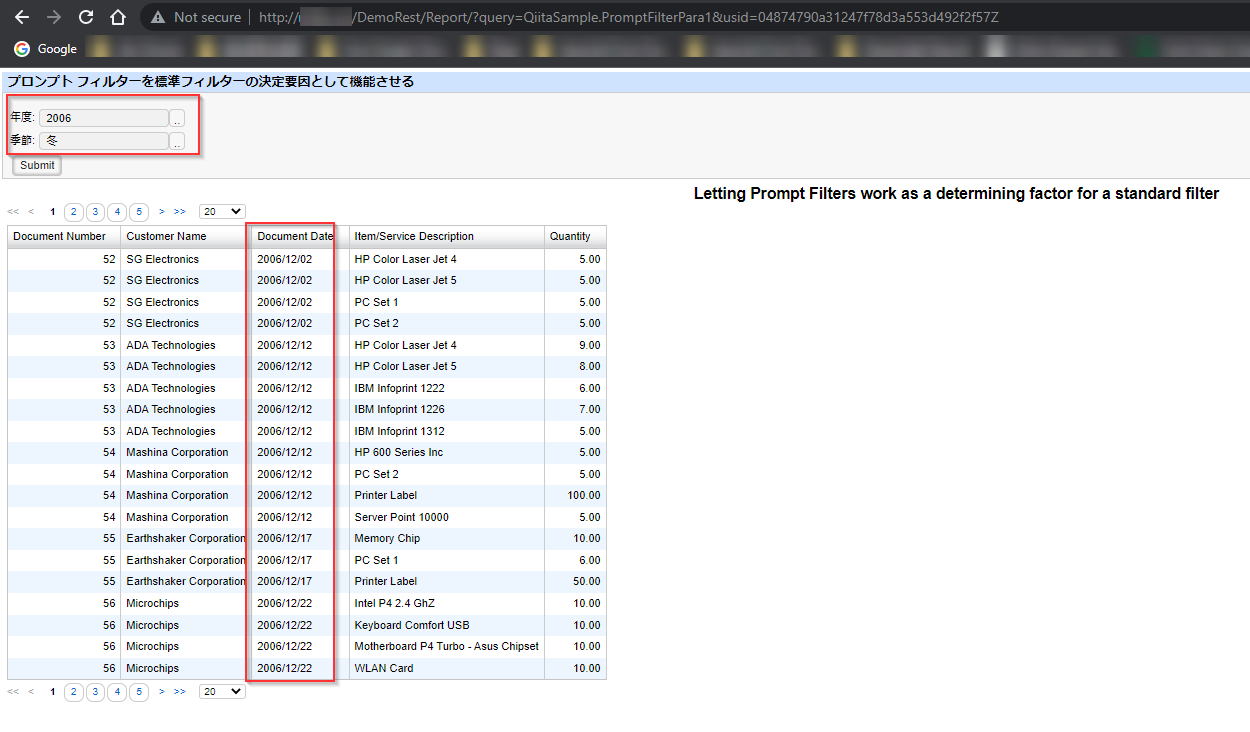Screen dimensions: 1250x732
Task: Open the Google bookmark
Action: [x=46, y=49]
